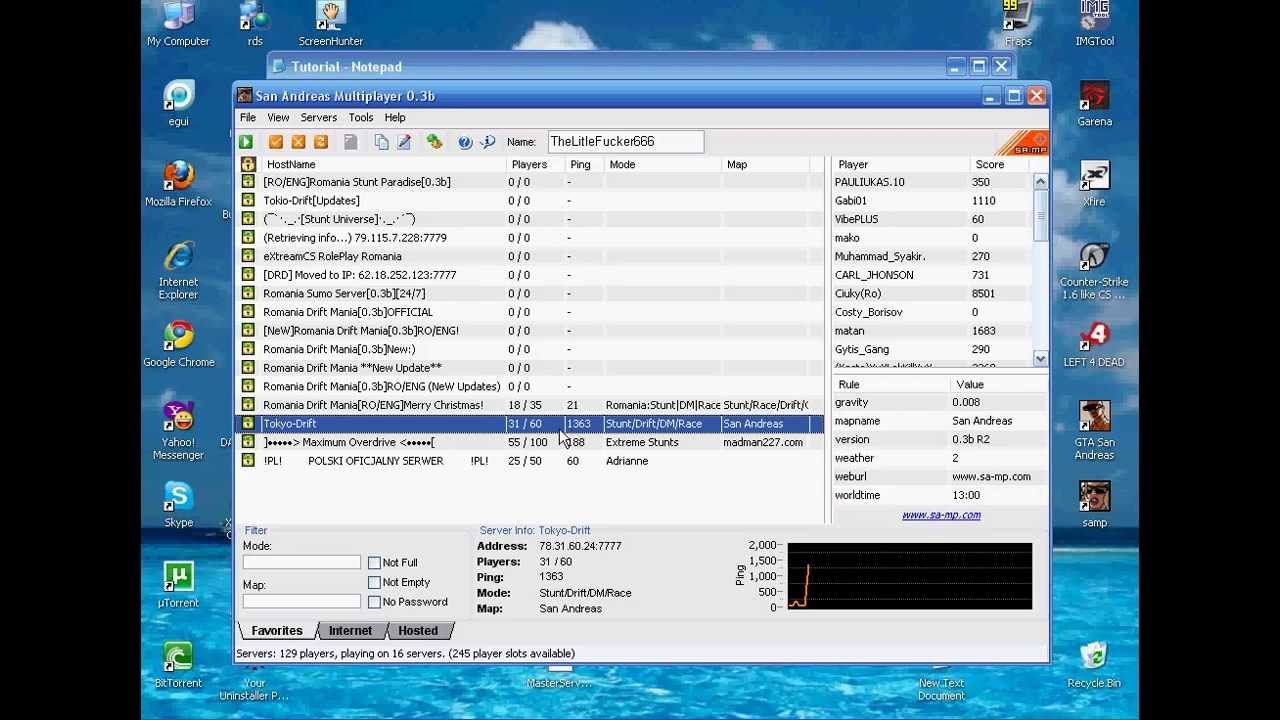Open Garena desktop icon
Viewport: 1280px width, 720px height.
click(1094, 104)
